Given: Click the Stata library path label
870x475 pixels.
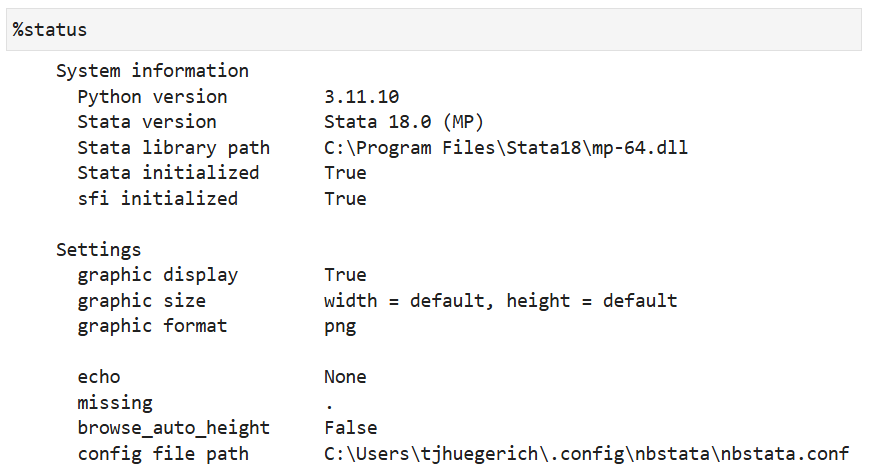Looking at the screenshot, I should (x=174, y=148).
